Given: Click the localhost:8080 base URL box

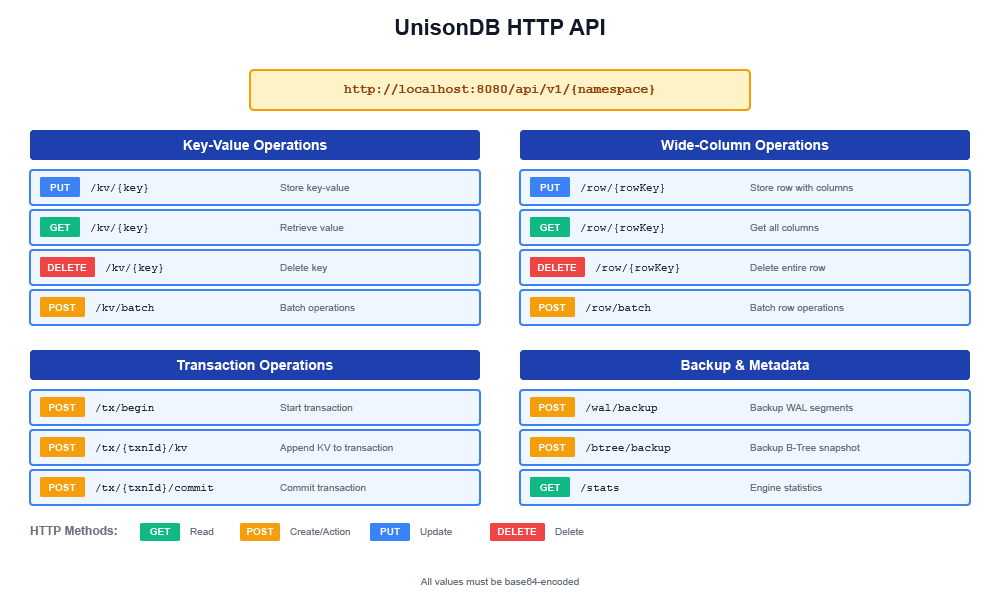Looking at the screenshot, I should pyautogui.click(x=500, y=89).
